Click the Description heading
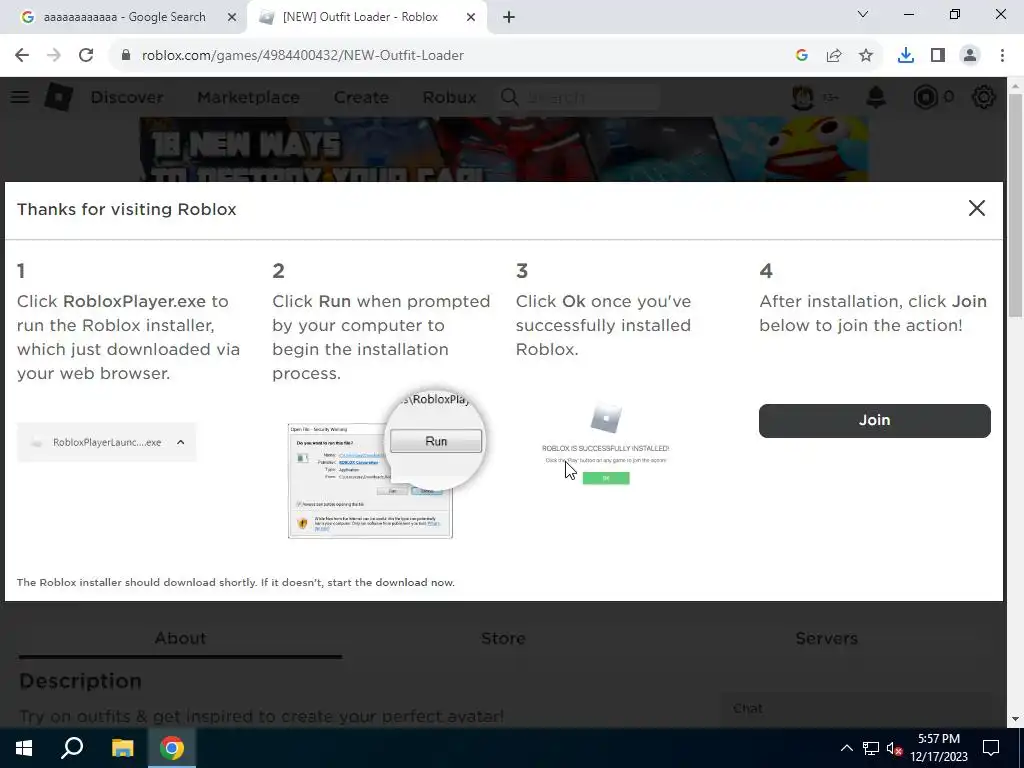 click(80, 681)
